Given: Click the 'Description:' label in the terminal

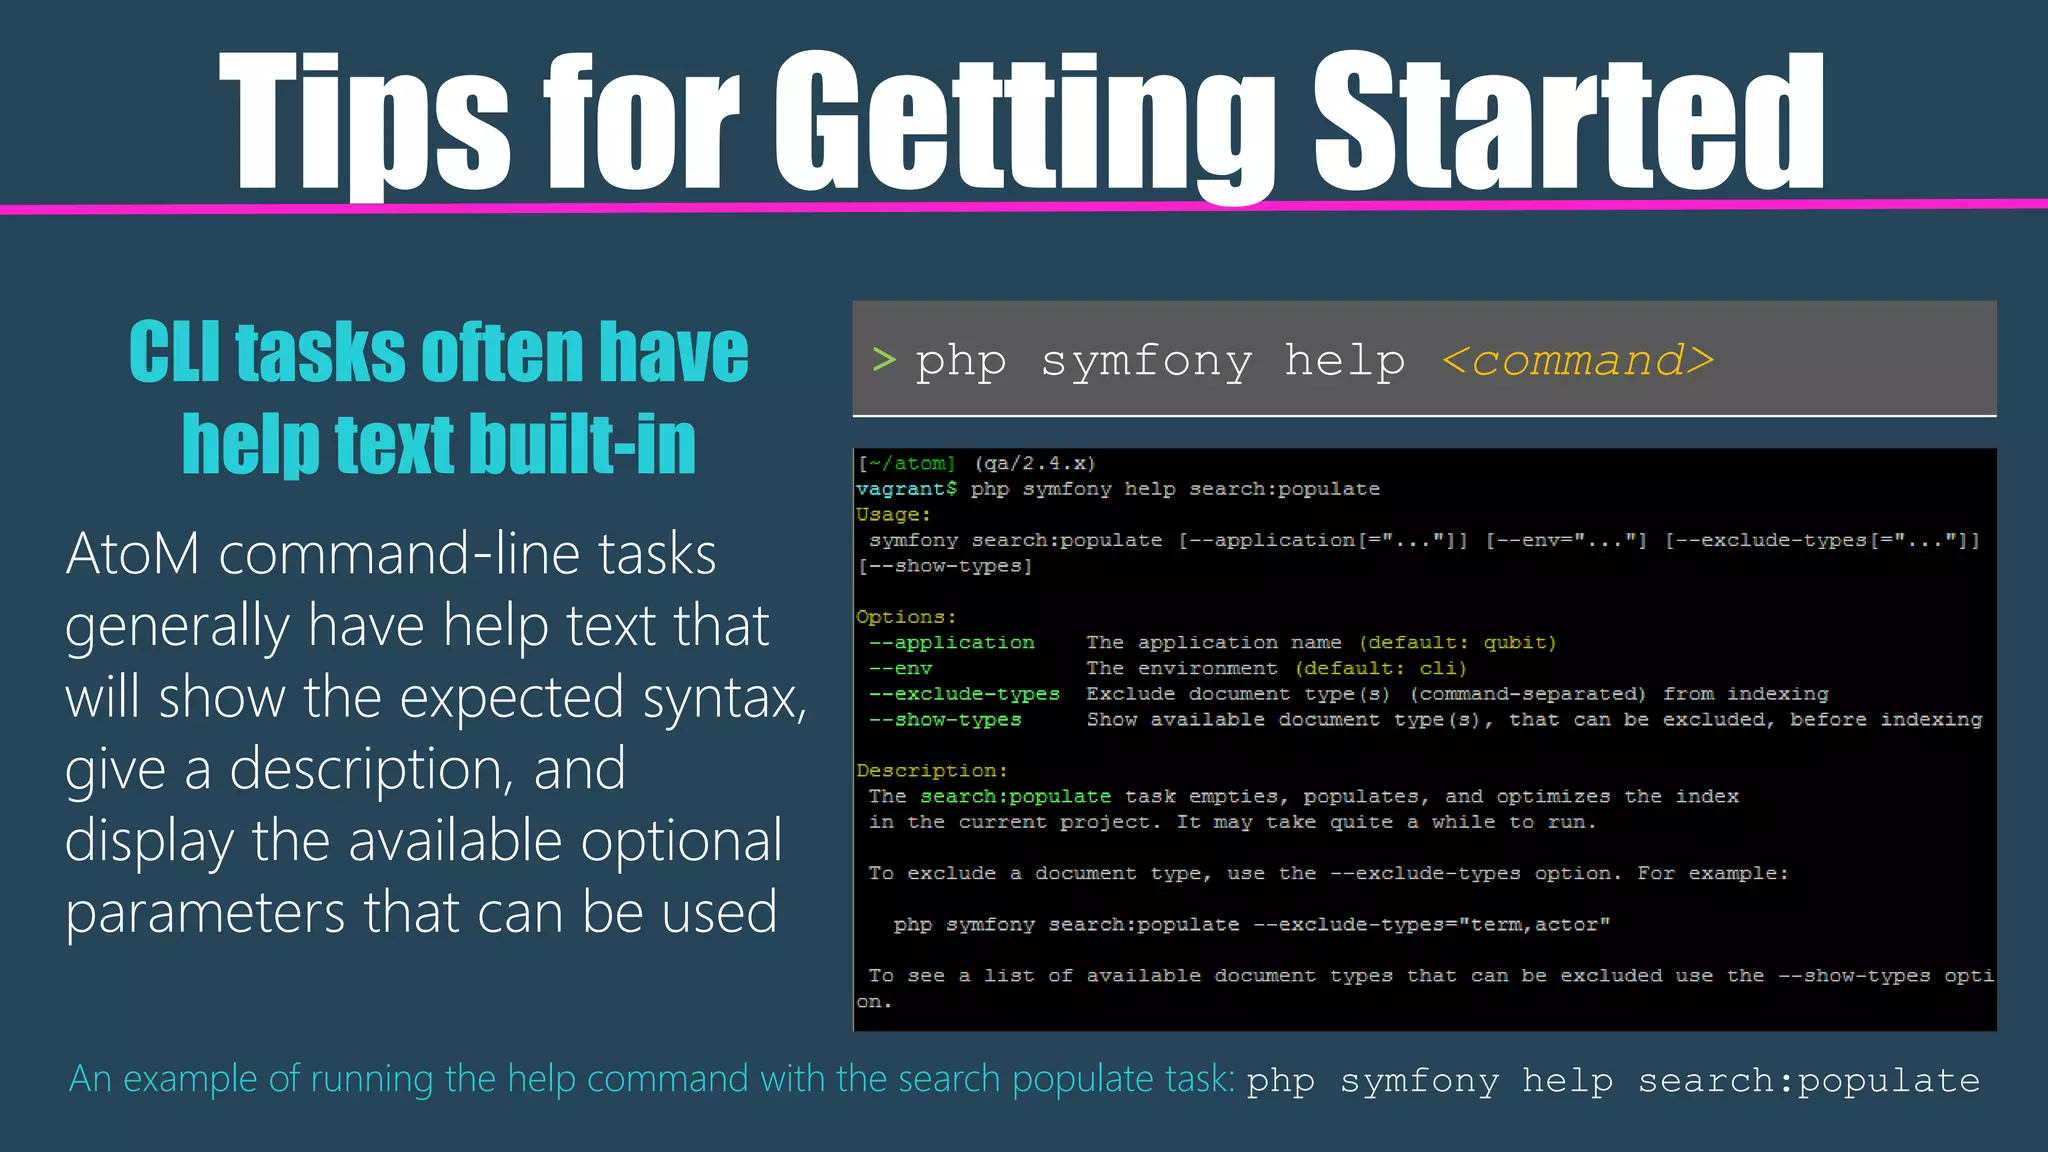Looking at the screenshot, I should [x=932, y=771].
